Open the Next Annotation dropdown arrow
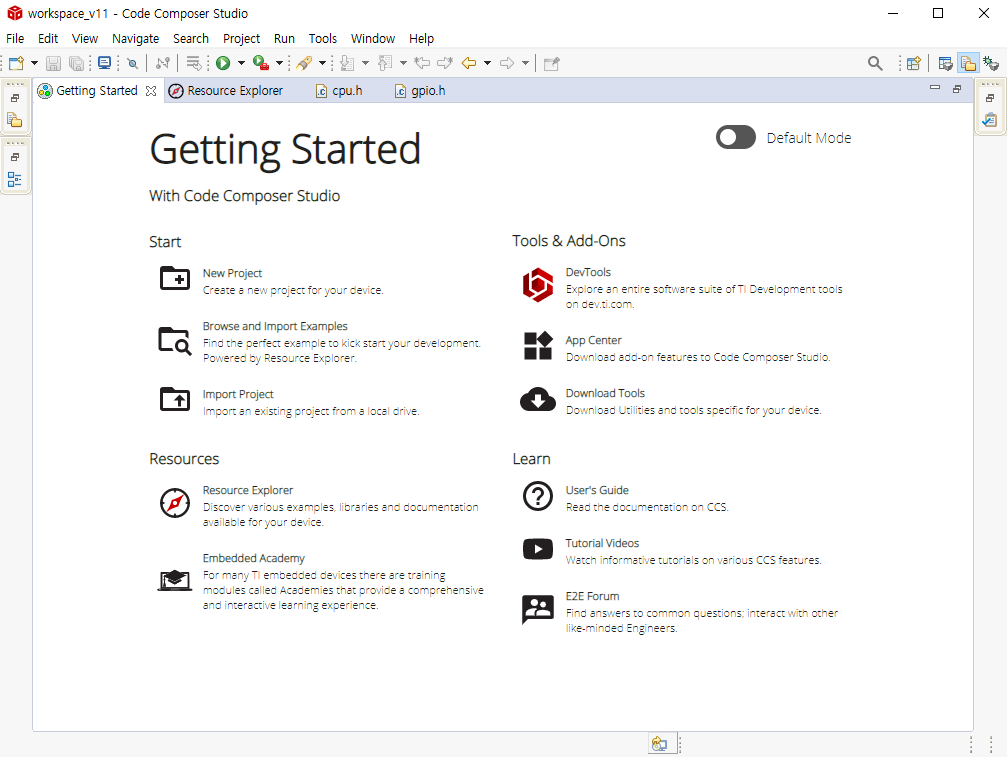This screenshot has height=757, width=1007. [x=365, y=63]
